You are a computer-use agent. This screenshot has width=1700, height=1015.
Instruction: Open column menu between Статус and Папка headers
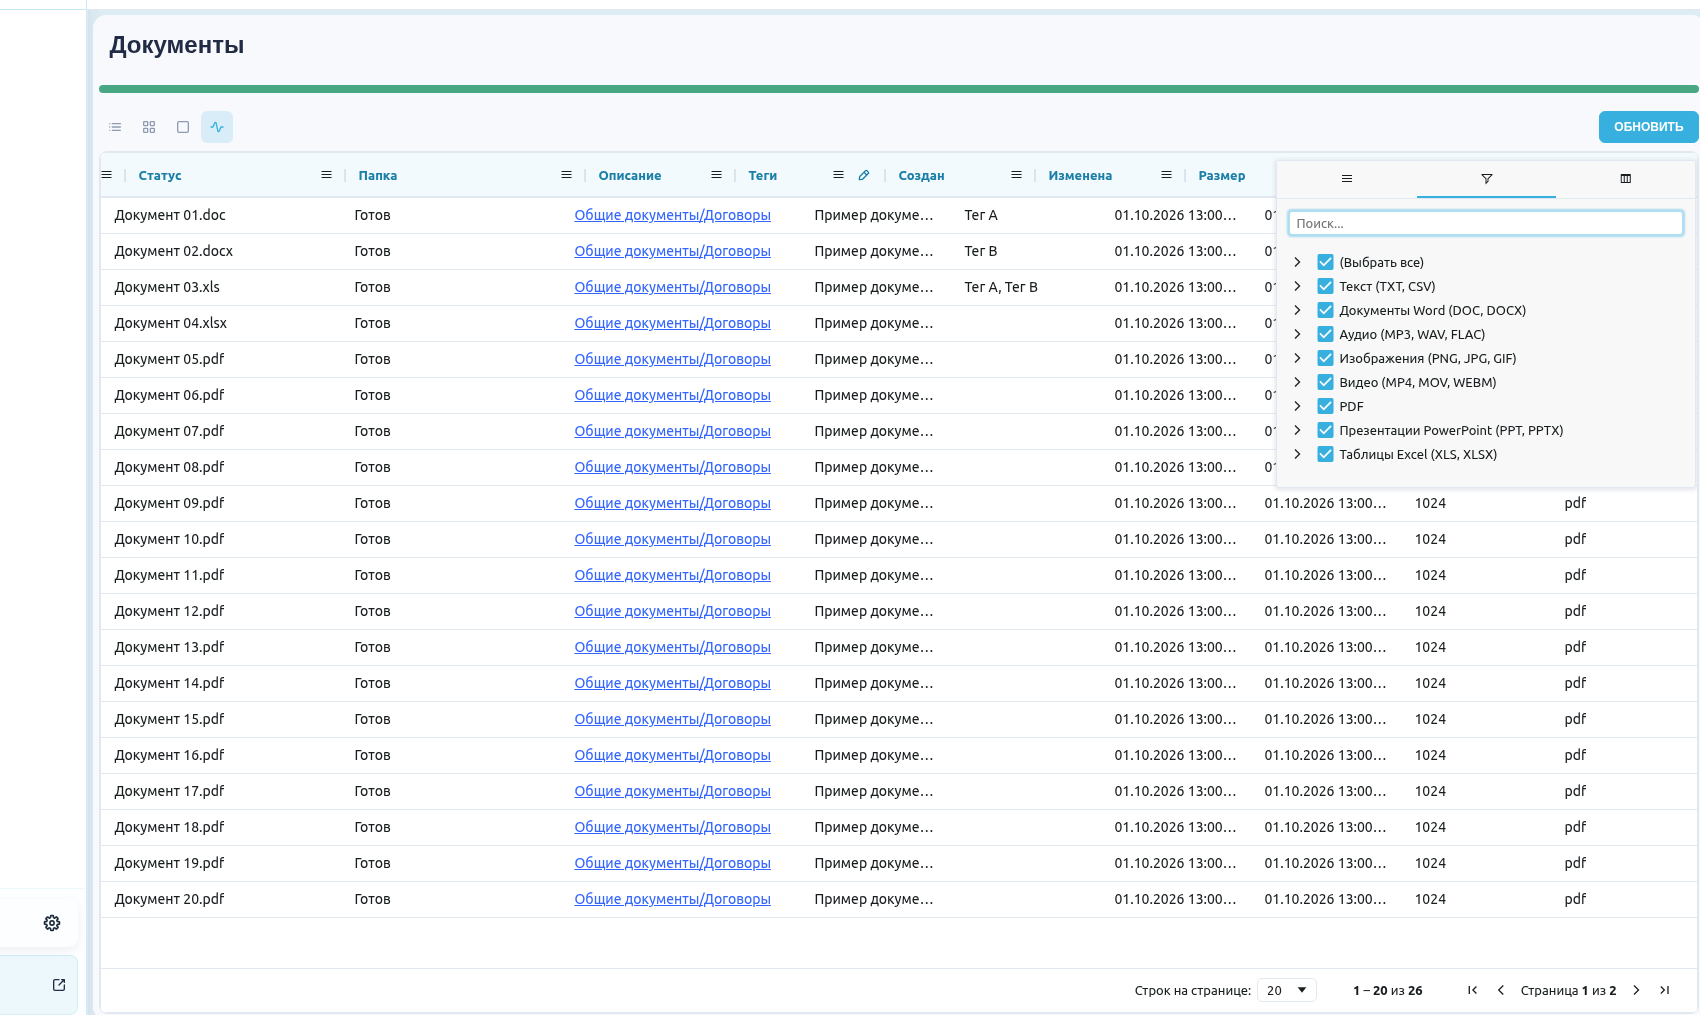(x=326, y=175)
